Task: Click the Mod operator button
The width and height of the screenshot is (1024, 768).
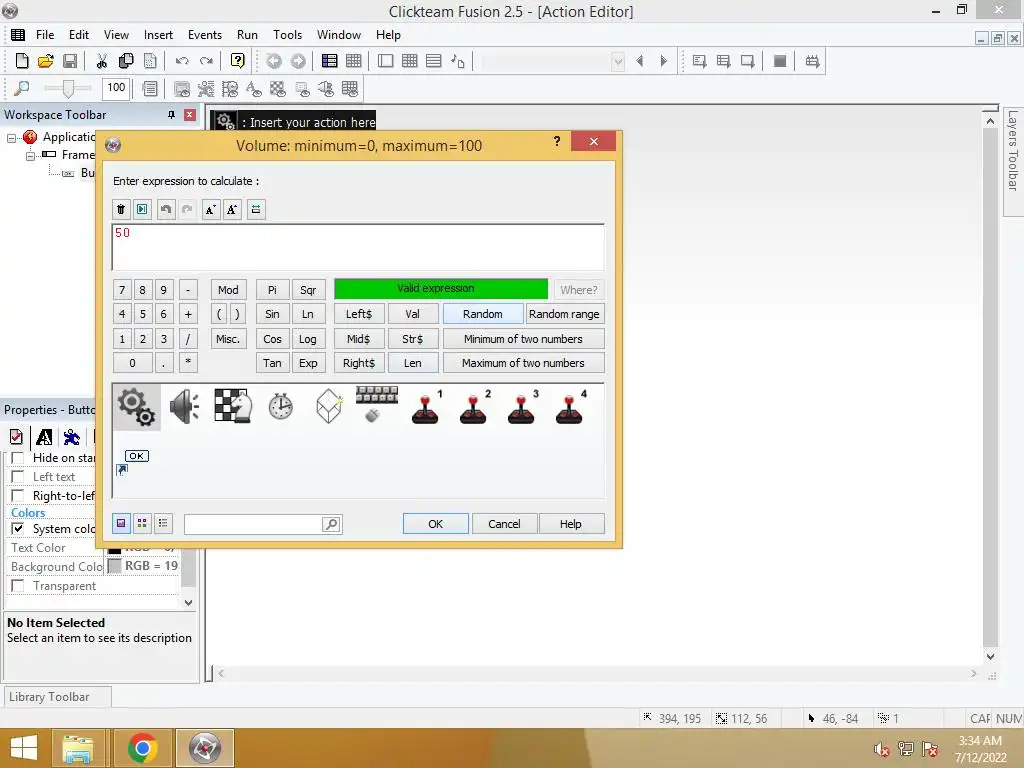Action: (228, 290)
